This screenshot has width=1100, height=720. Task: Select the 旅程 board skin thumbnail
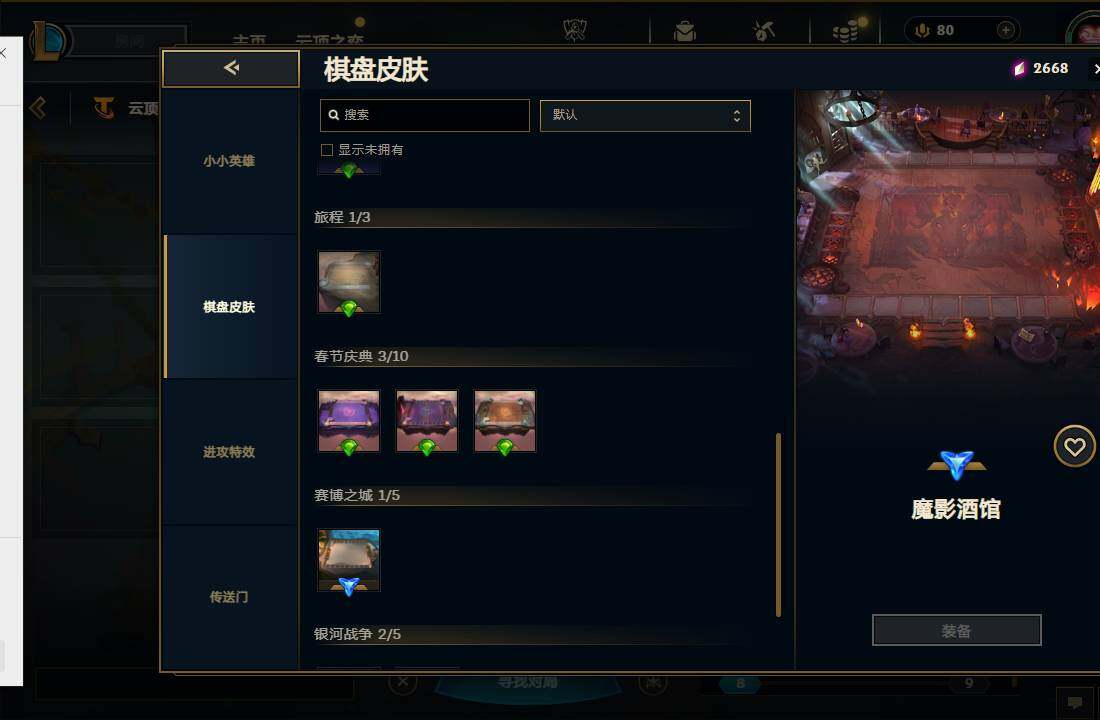pos(349,282)
